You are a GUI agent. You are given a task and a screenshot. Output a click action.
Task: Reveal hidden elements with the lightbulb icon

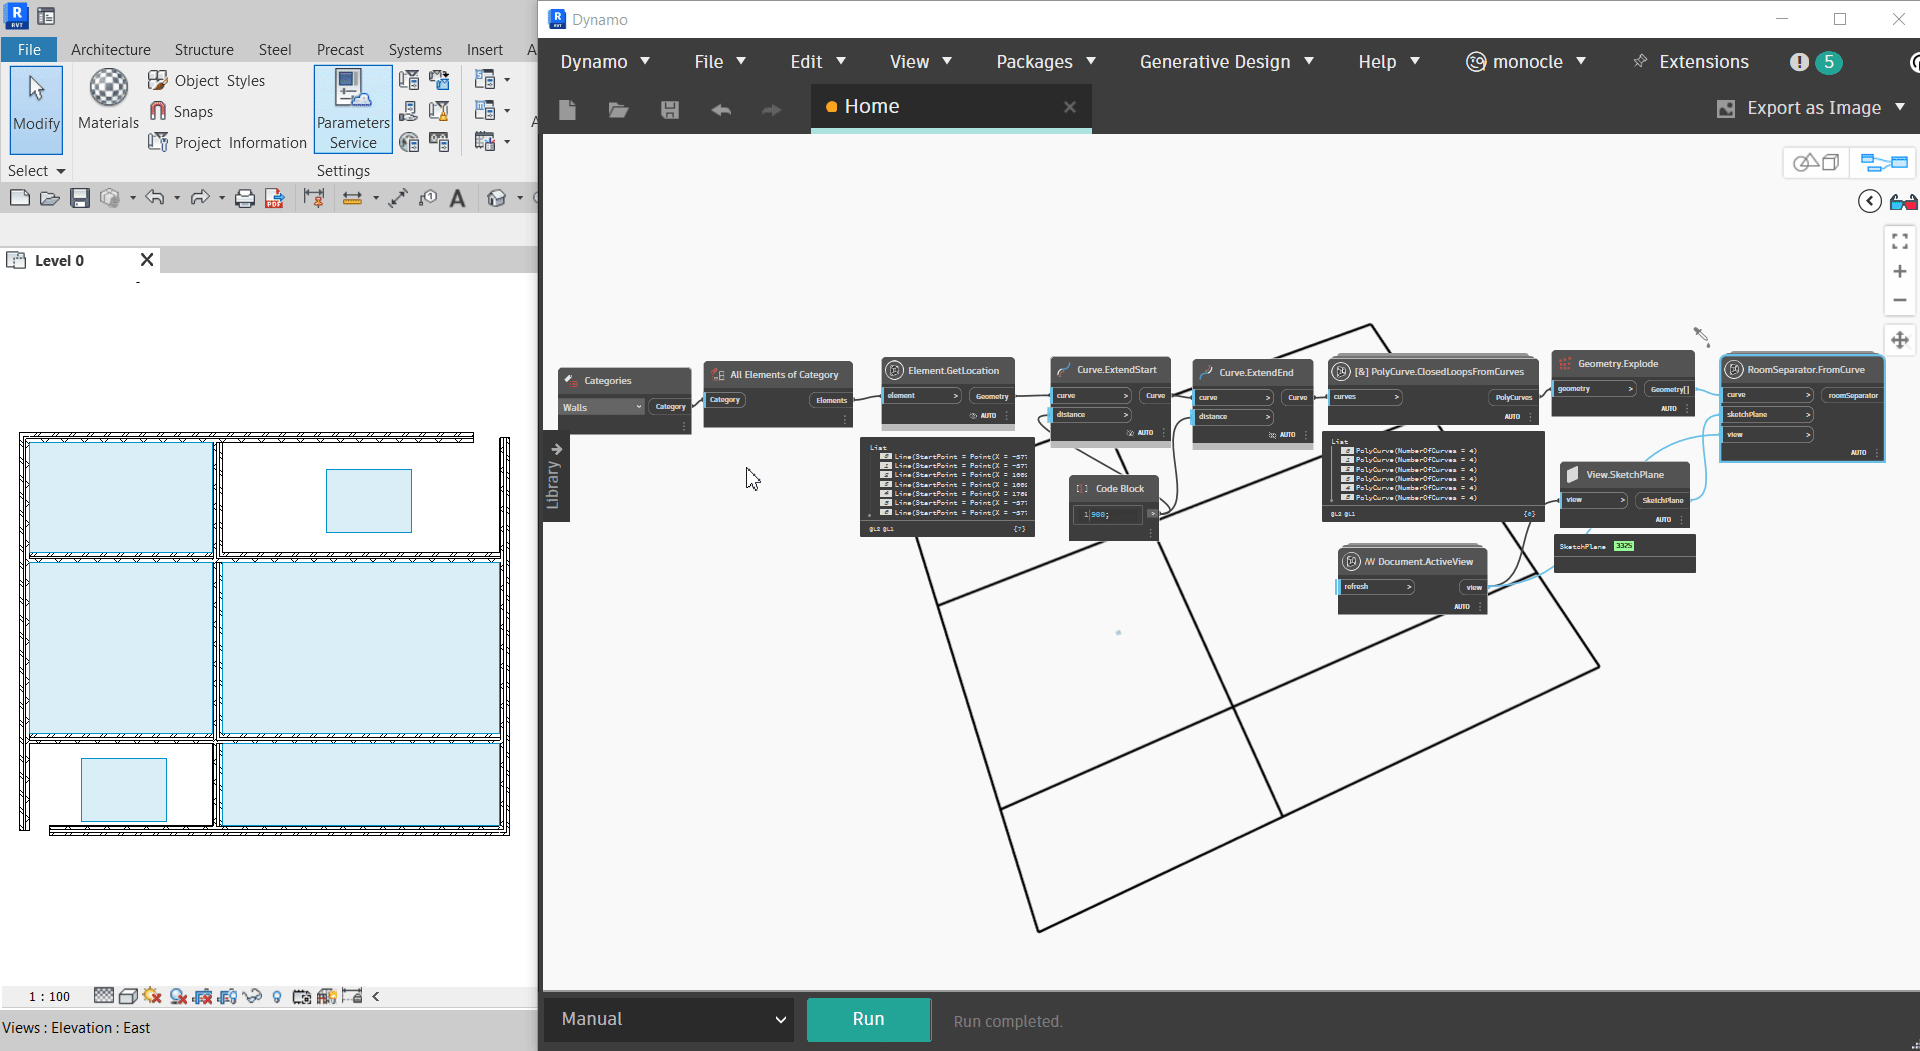tap(277, 996)
